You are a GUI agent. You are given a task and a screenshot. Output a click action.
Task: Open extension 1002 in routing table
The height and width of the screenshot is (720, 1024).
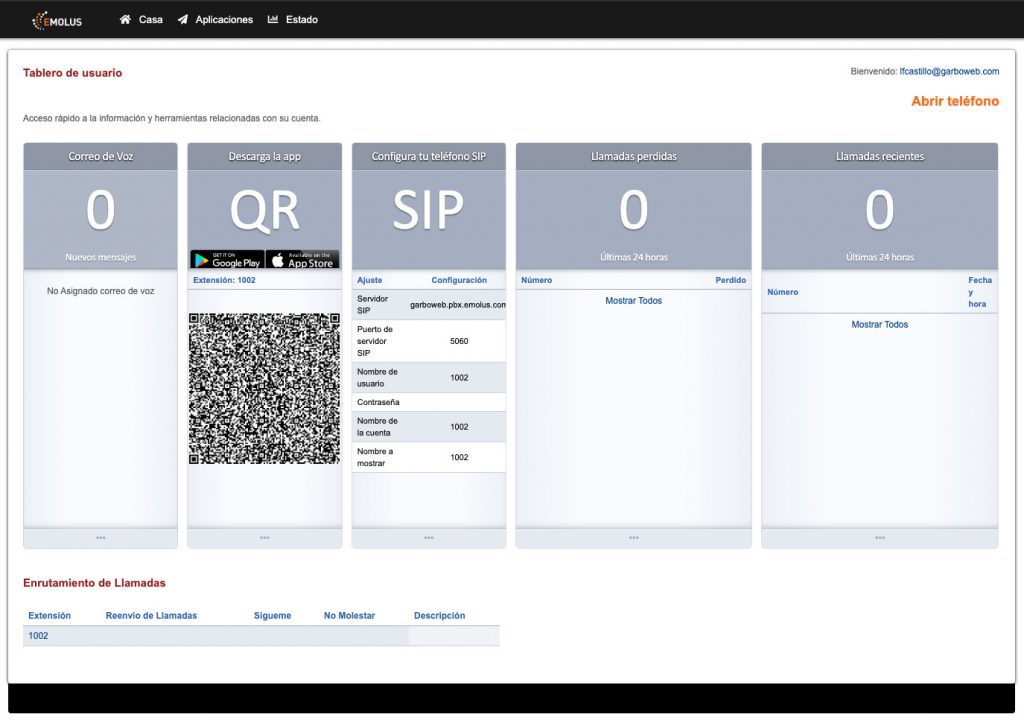pyautogui.click(x=38, y=636)
